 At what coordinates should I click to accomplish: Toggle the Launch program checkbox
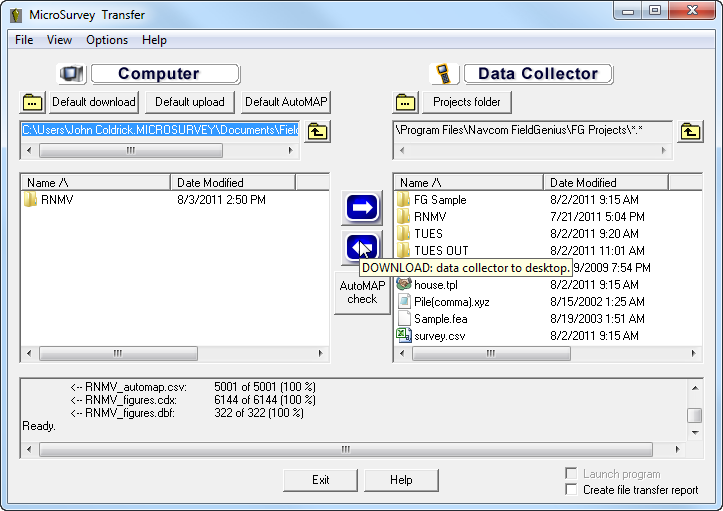pos(571,474)
